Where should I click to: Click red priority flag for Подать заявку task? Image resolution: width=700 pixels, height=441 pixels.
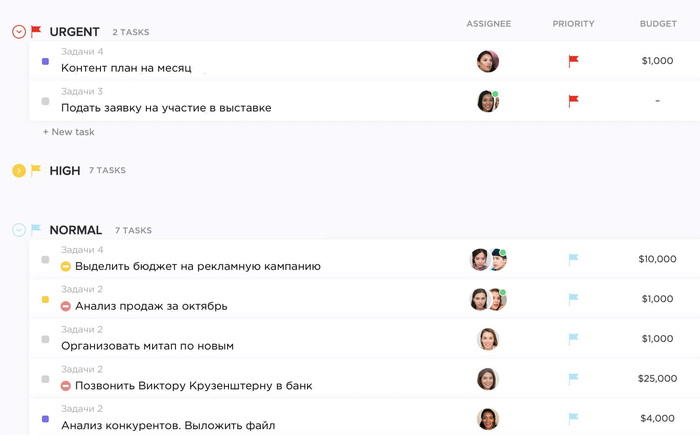573,101
